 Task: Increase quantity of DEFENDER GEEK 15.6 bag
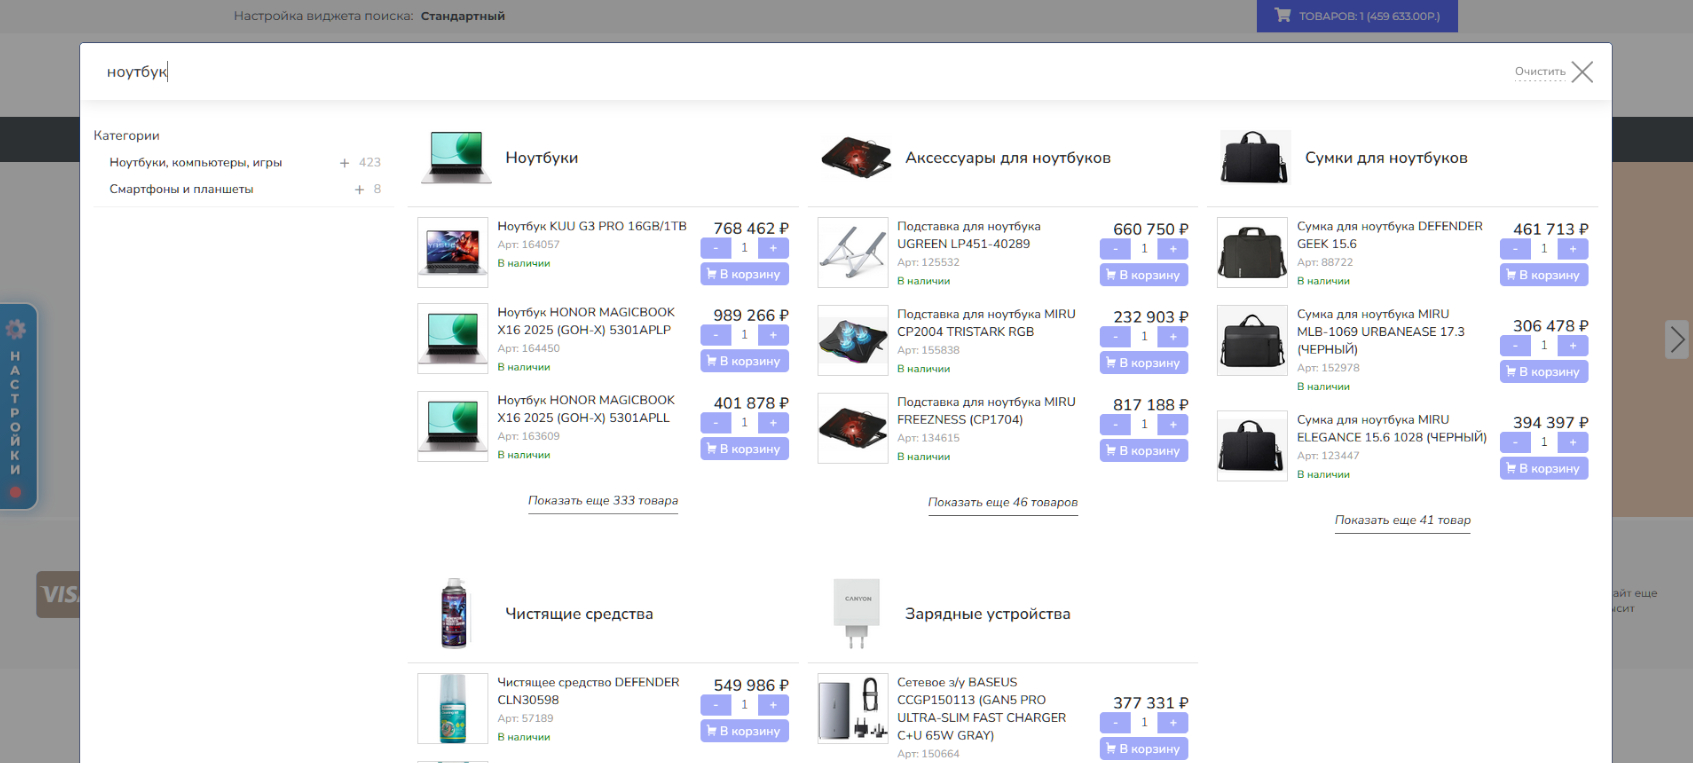[1572, 249]
